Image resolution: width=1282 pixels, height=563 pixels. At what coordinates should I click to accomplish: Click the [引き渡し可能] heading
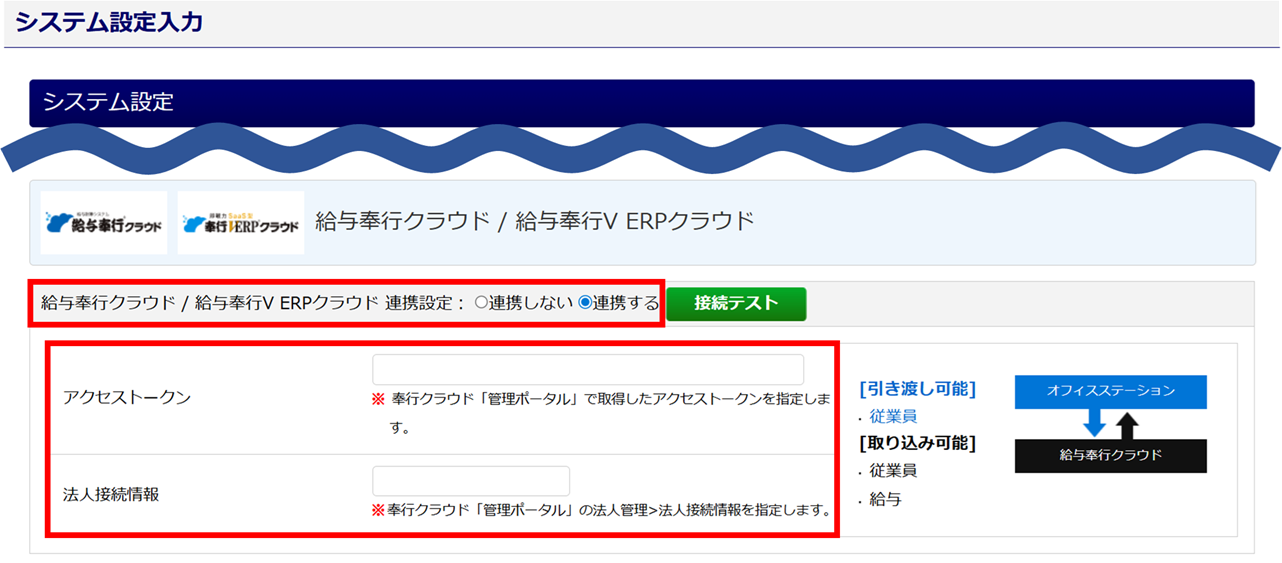[x=917, y=388]
